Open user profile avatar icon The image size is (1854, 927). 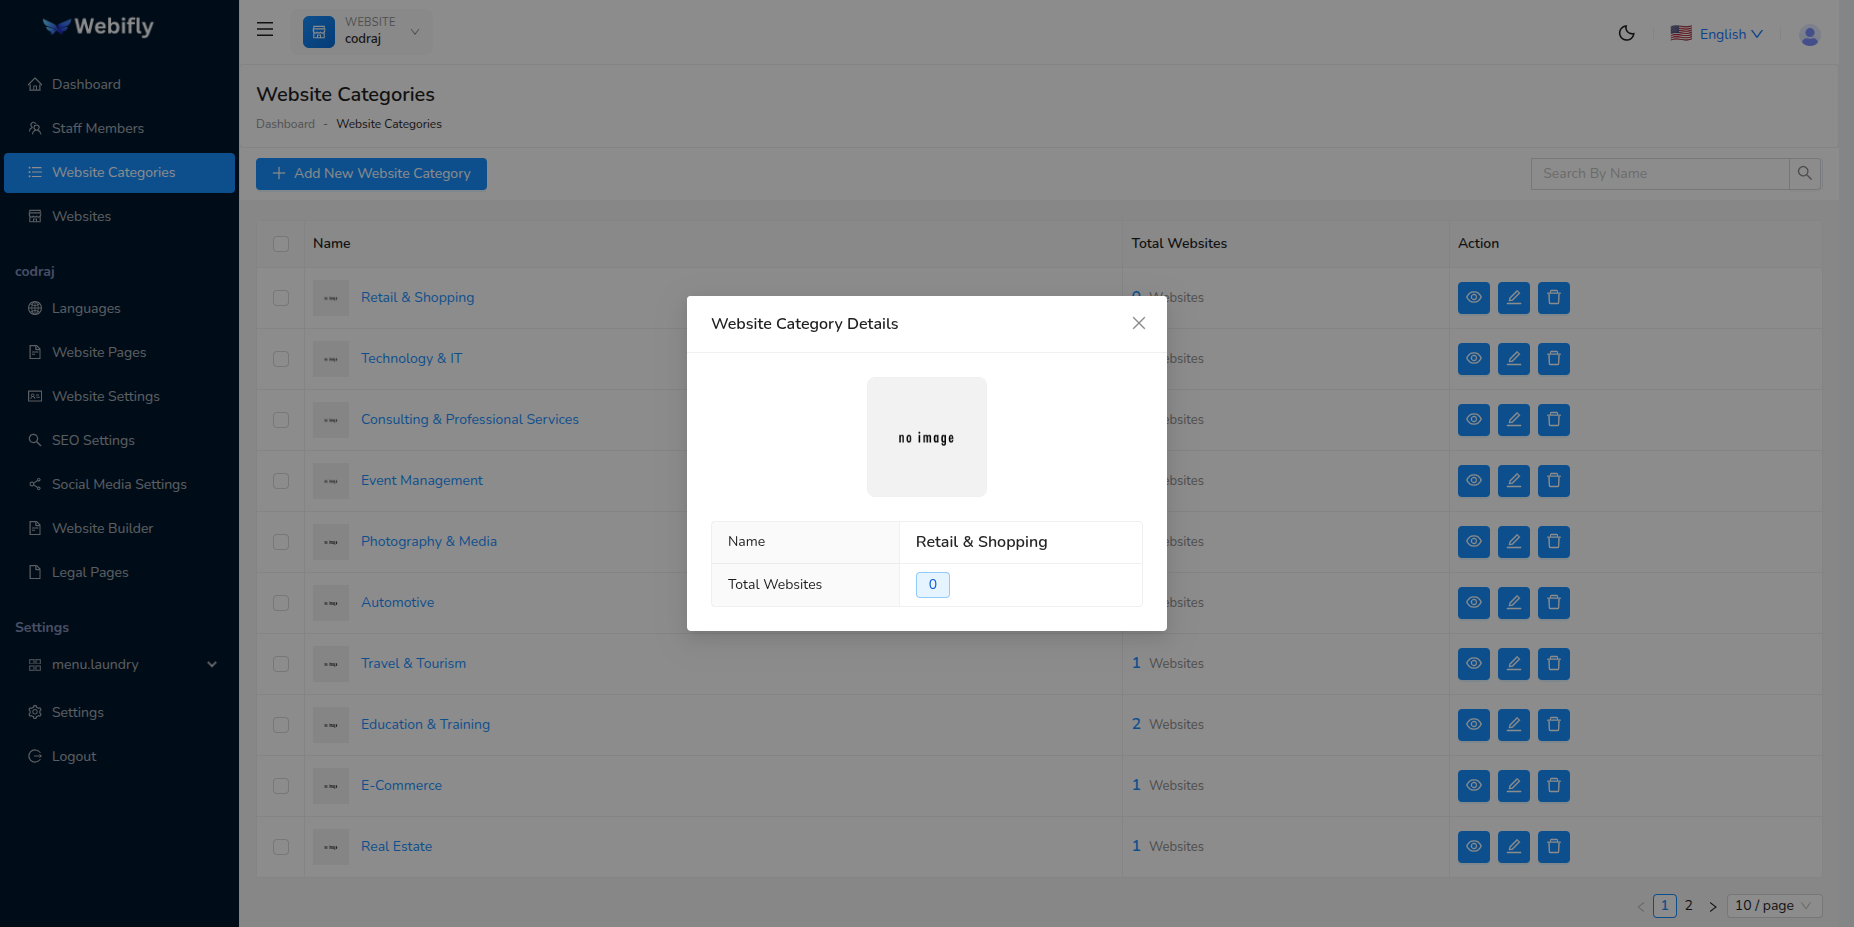pos(1809,34)
